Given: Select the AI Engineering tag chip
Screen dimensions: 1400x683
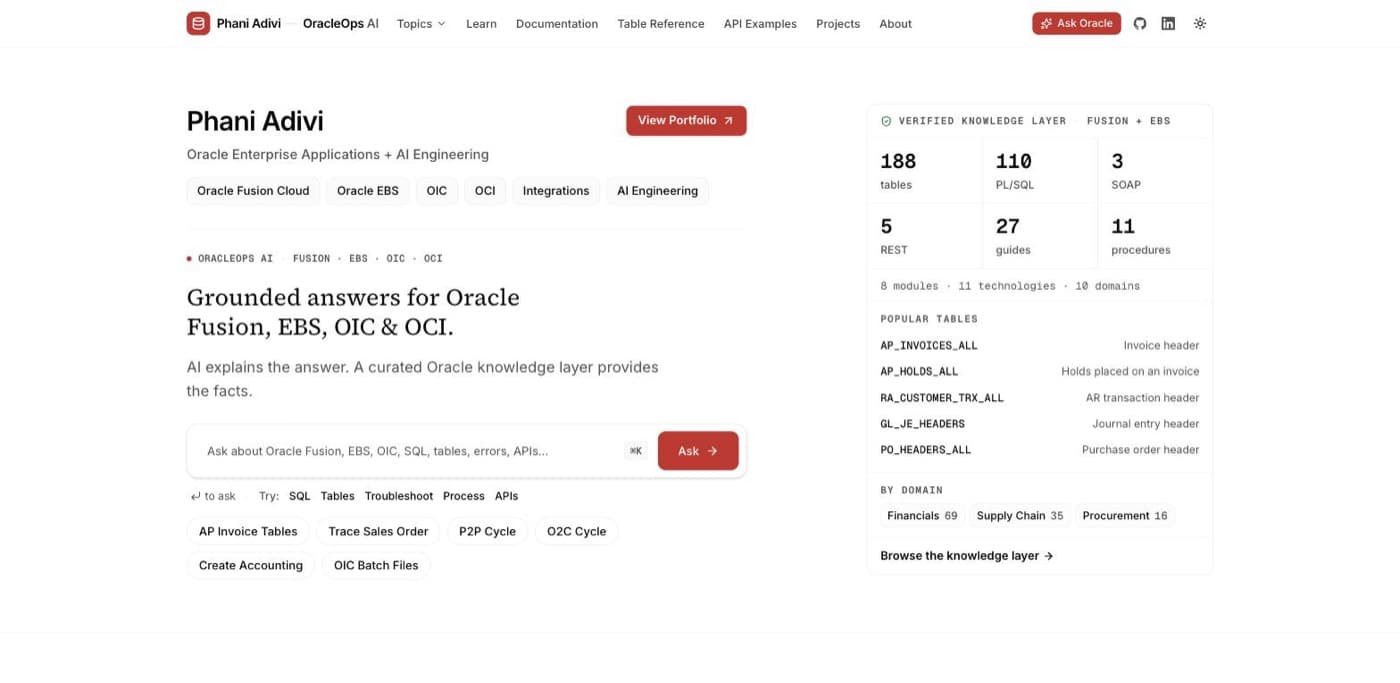Looking at the screenshot, I should pyautogui.click(x=658, y=191).
